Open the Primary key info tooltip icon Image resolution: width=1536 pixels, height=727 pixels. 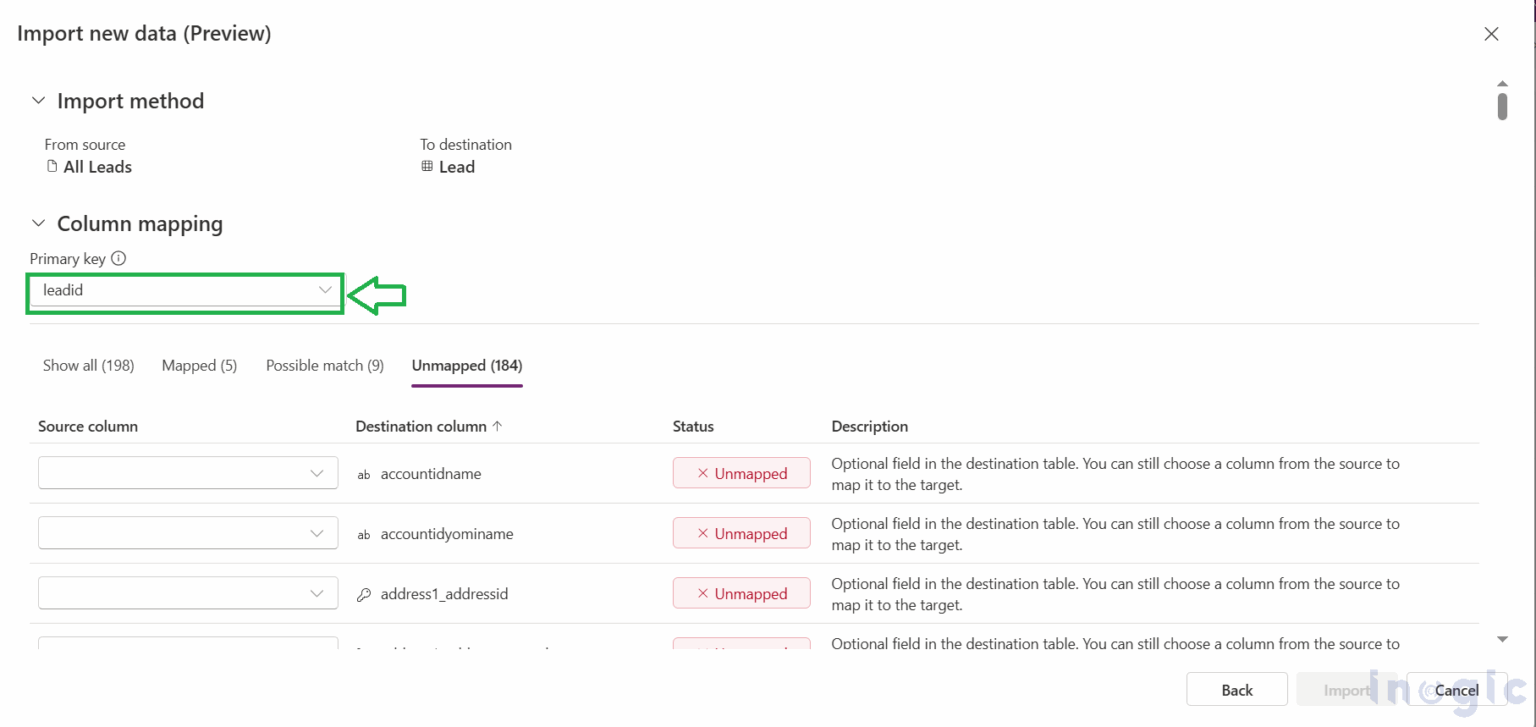click(119, 258)
